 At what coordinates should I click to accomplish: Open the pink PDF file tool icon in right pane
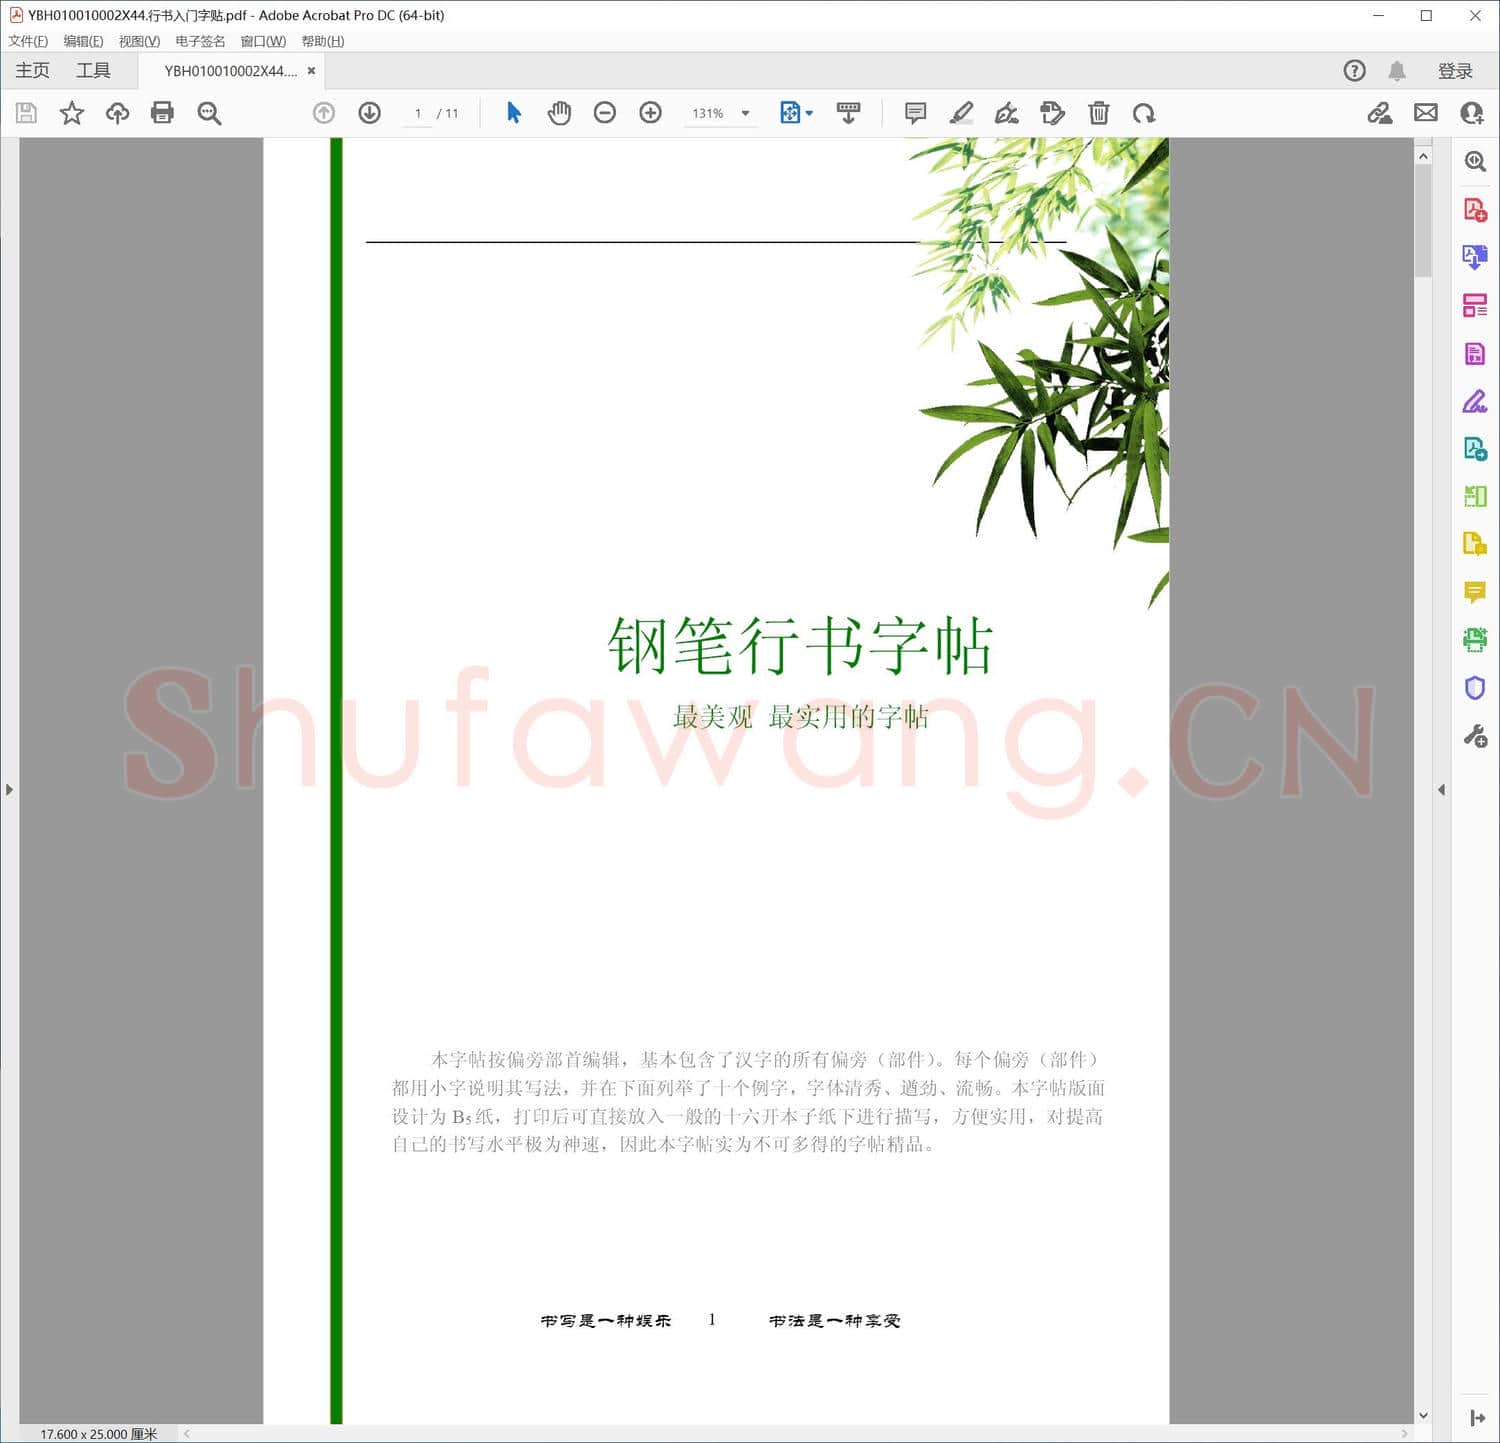click(x=1475, y=353)
